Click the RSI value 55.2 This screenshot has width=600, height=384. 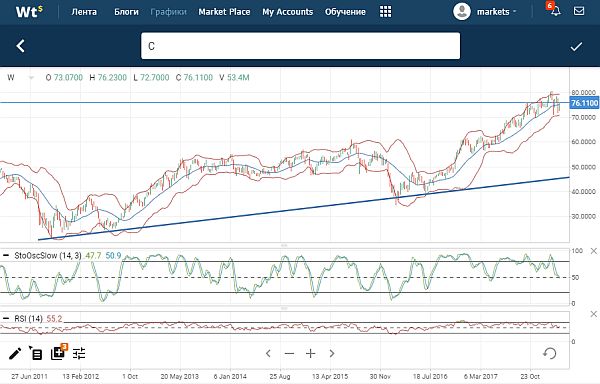[x=54, y=319]
